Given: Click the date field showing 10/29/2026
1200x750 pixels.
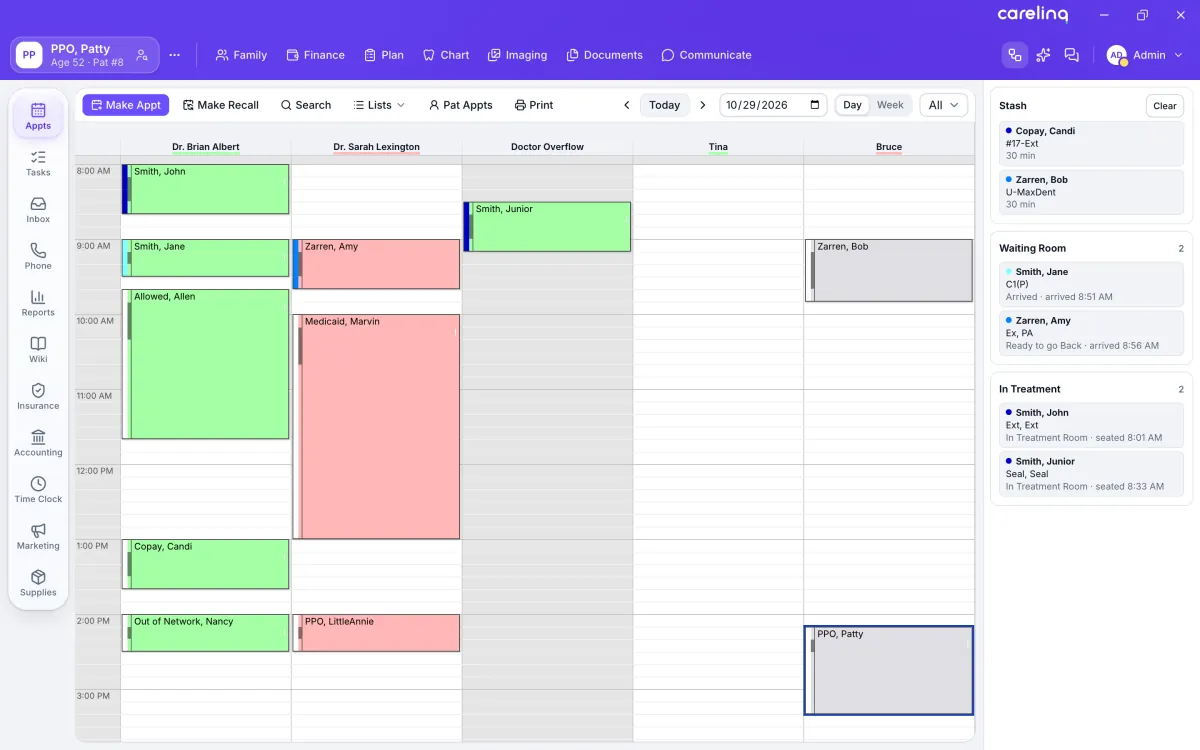Looking at the screenshot, I should [774, 105].
